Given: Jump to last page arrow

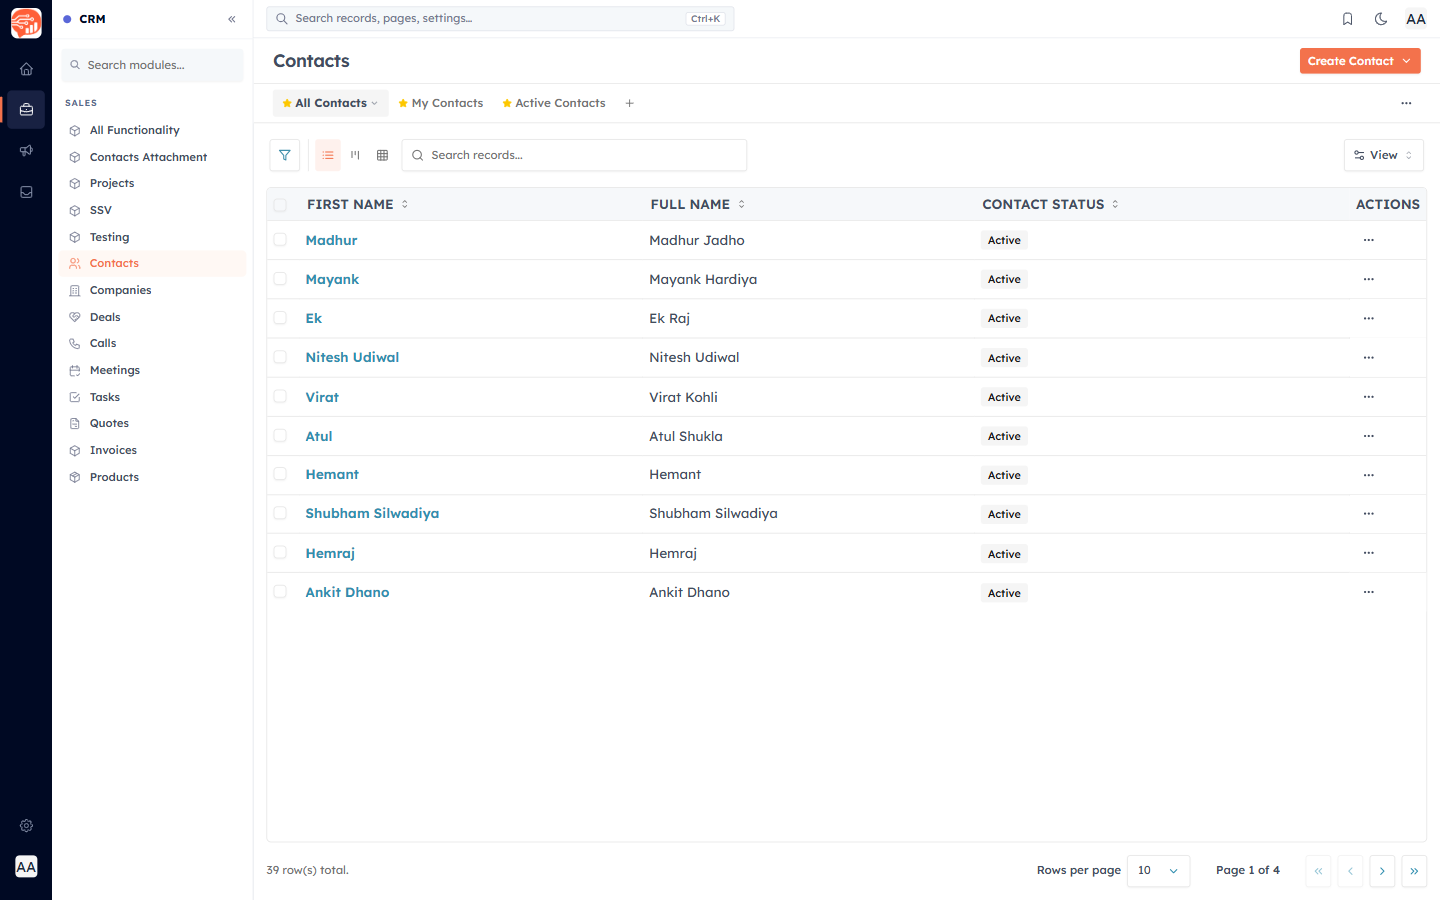Looking at the screenshot, I should click(1414, 871).
